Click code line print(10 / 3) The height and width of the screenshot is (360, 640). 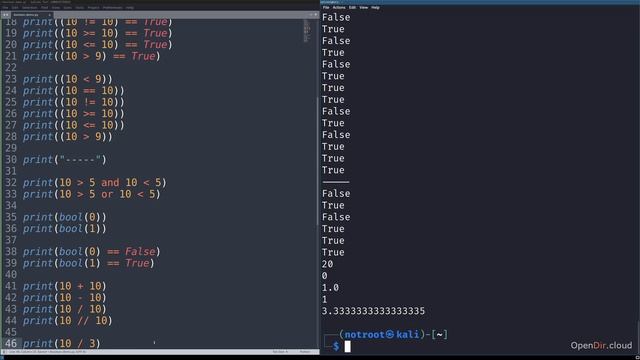(x=61, y=343)
